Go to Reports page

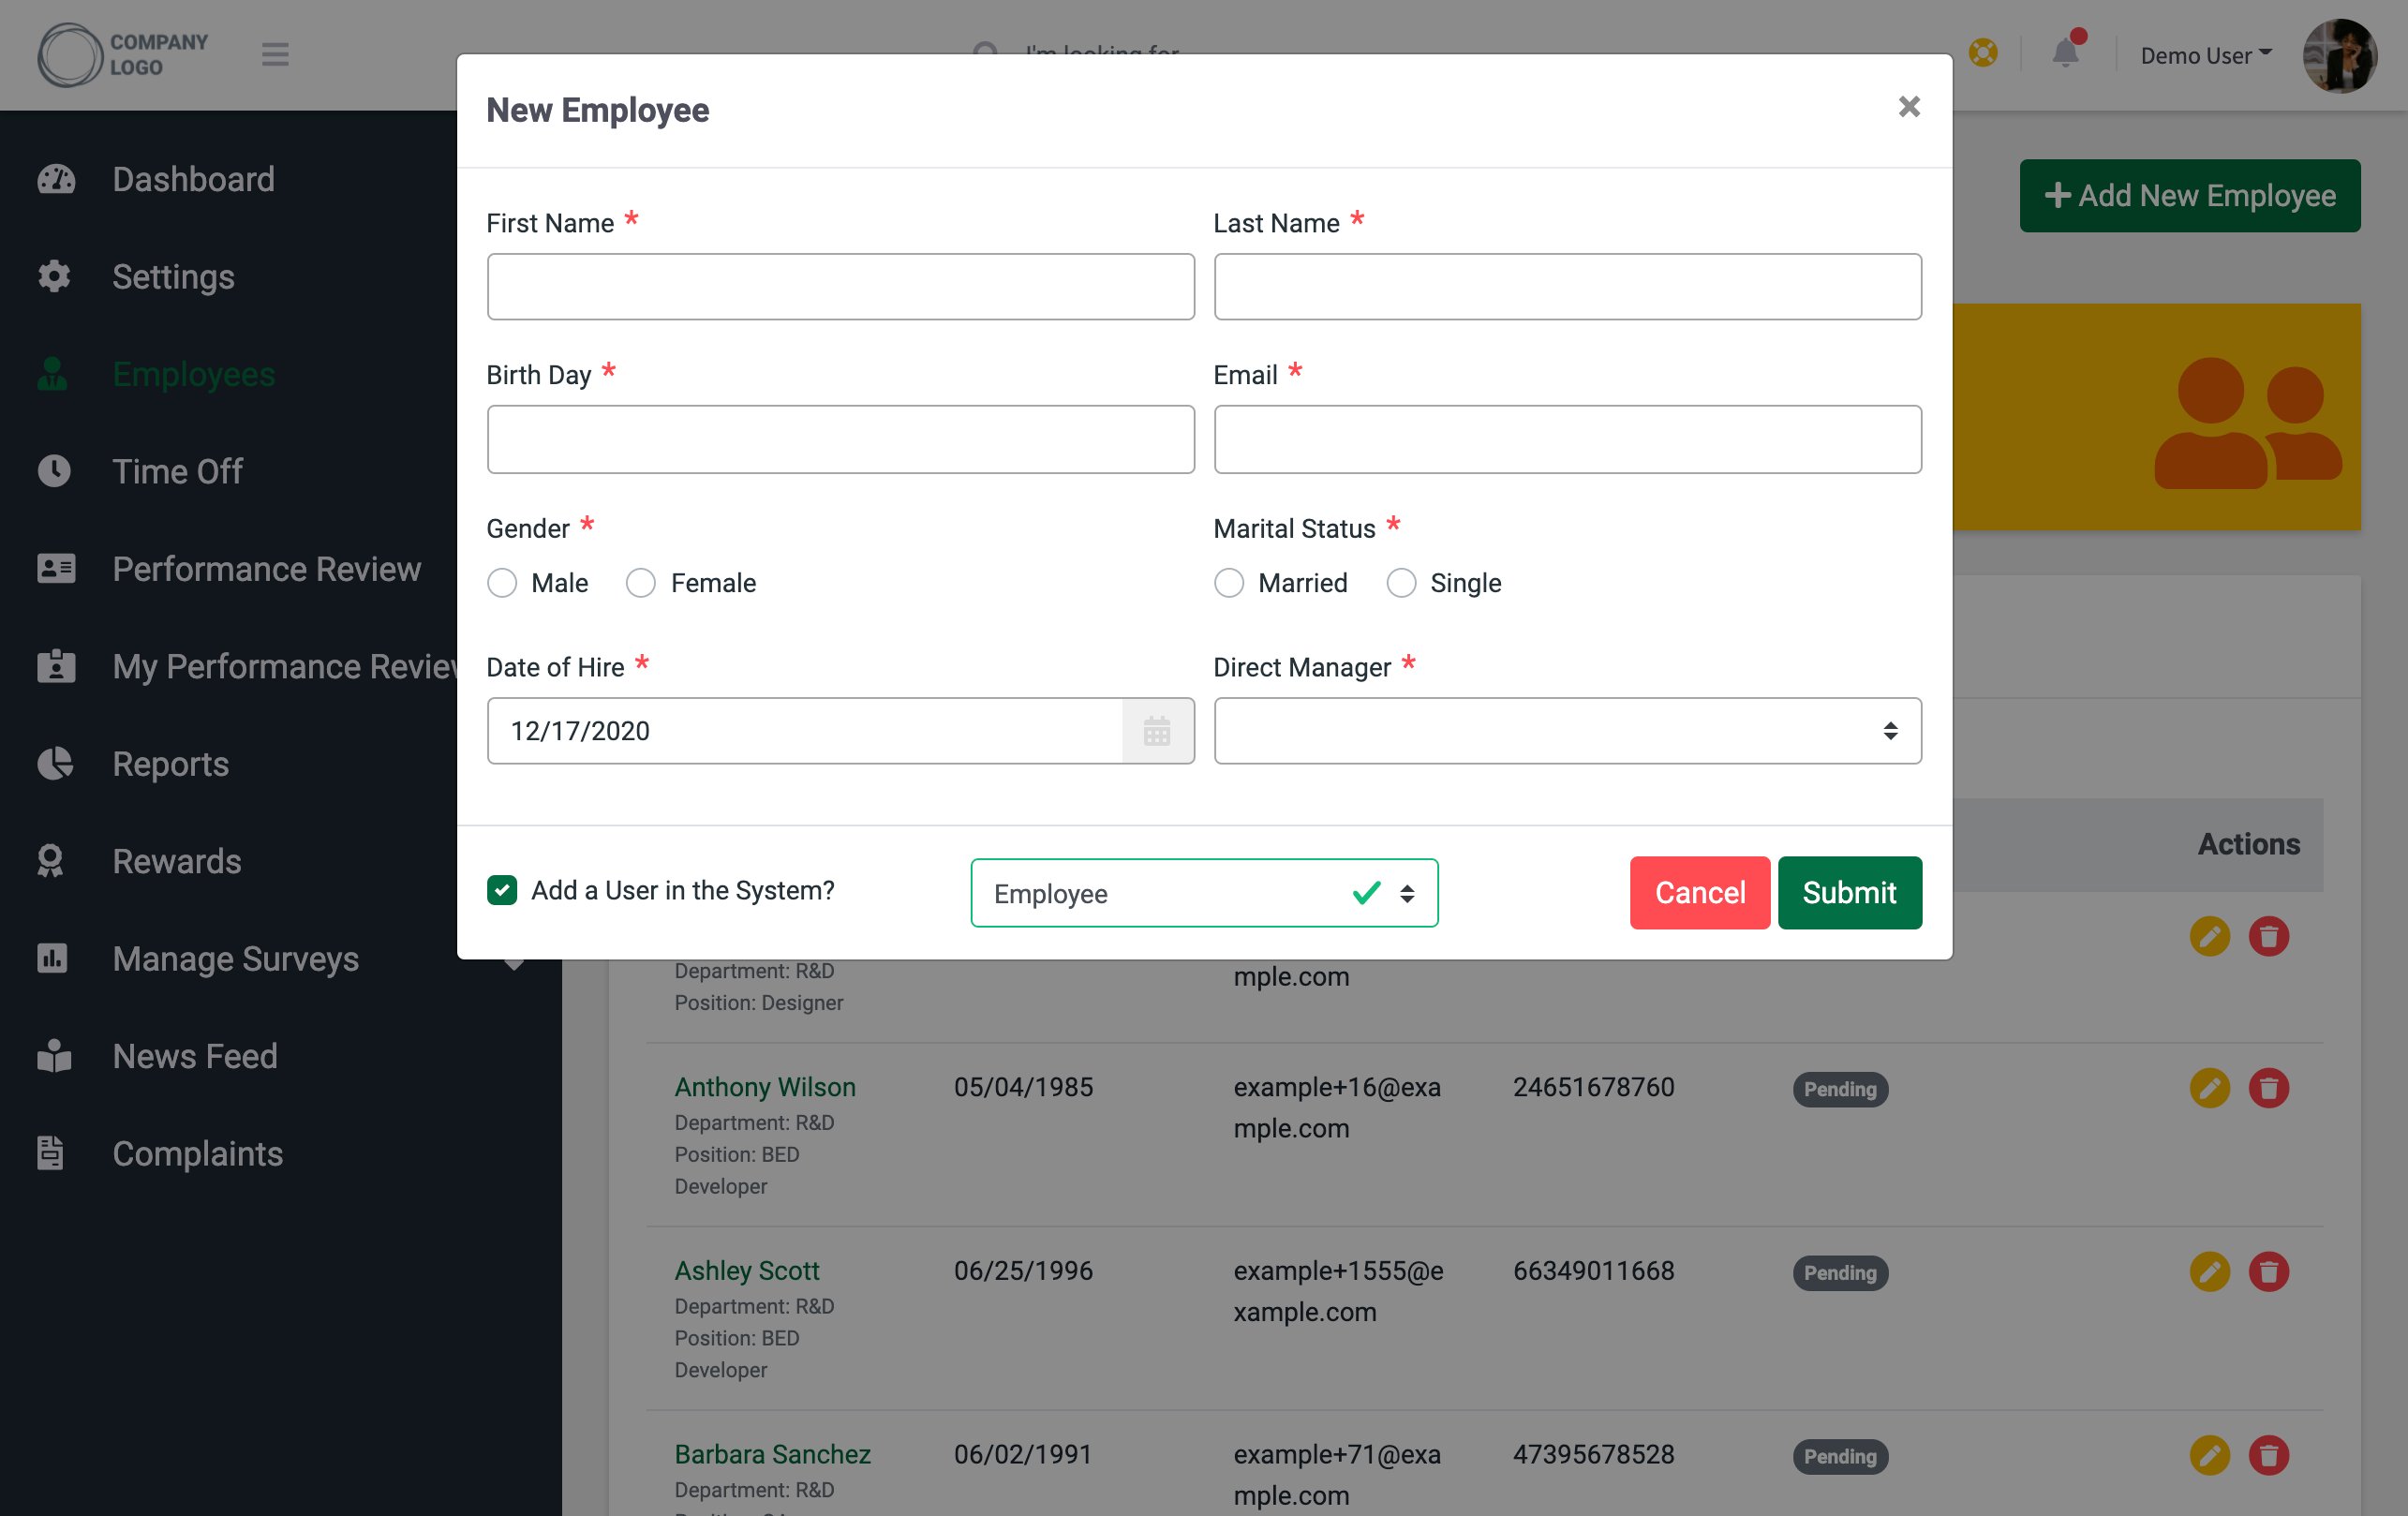coord(171,763)
